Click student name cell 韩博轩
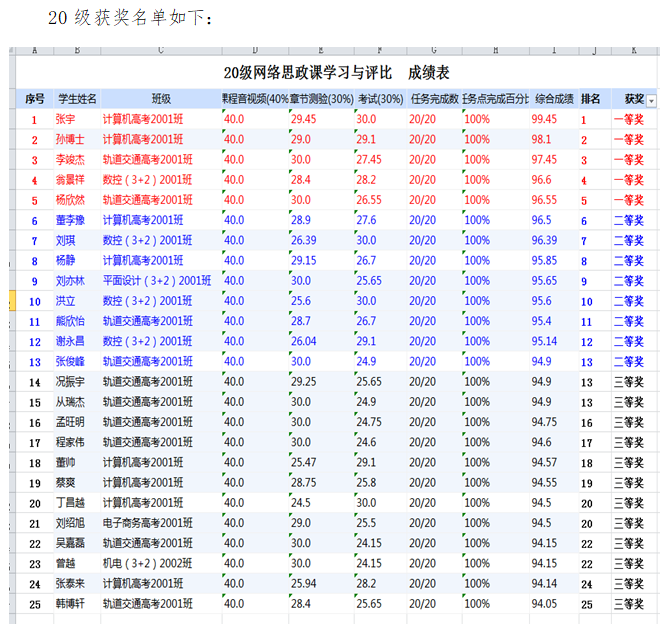This screenshot has width=666, height=630. click(71, 604)
